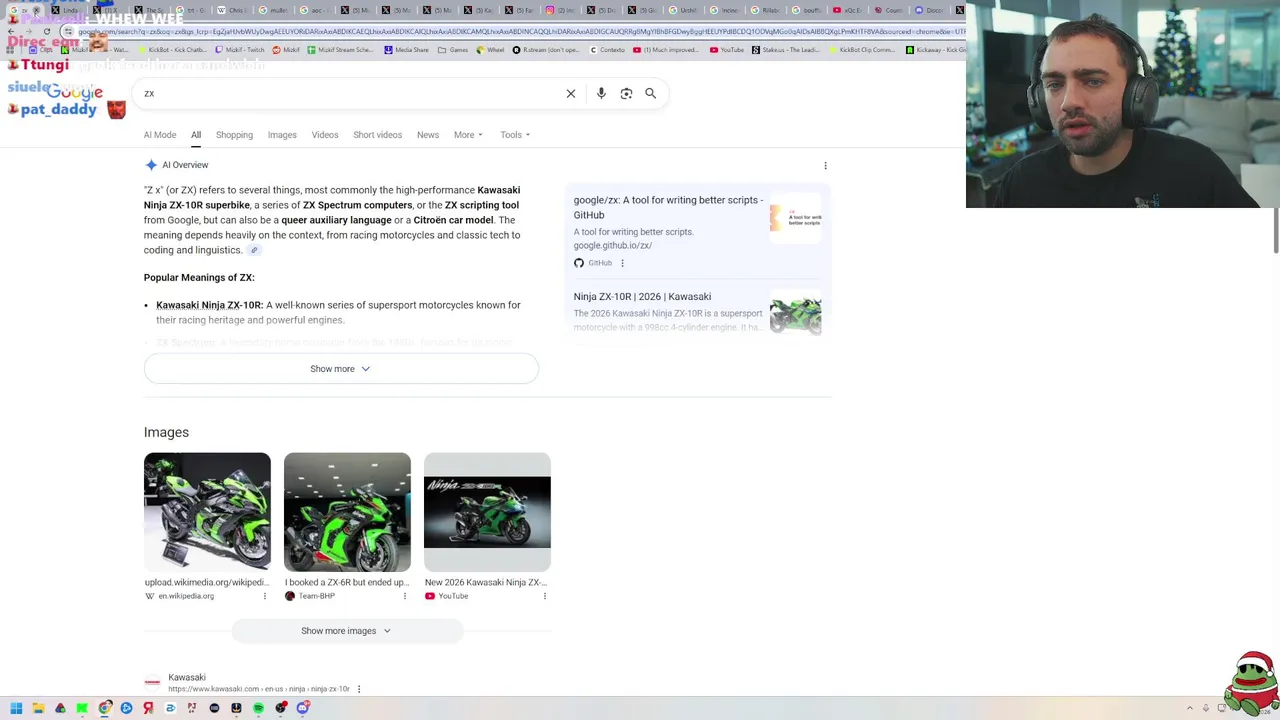The height and width of the screenshot is (720, 1280).
Task: Start voice search with the microphone icon
Action: (601, 93)
